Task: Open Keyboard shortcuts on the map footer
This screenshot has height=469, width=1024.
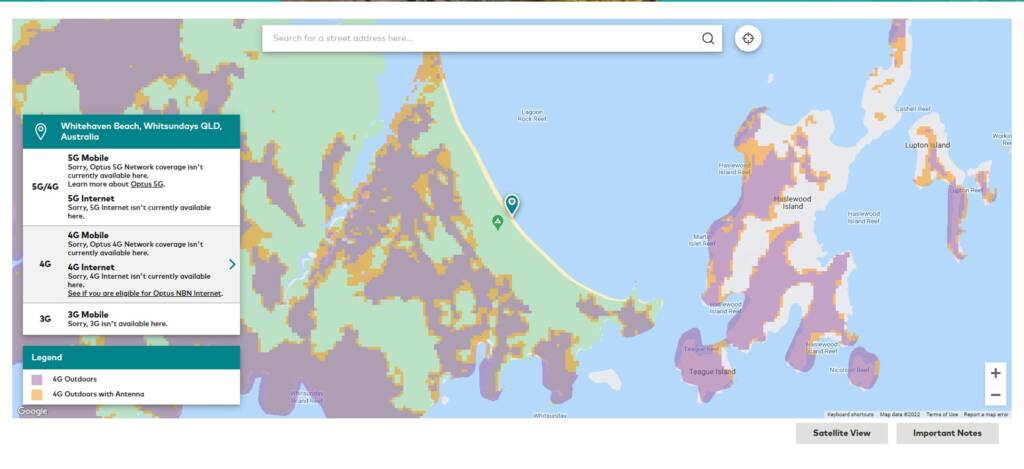Action: [x=850, y=414]
